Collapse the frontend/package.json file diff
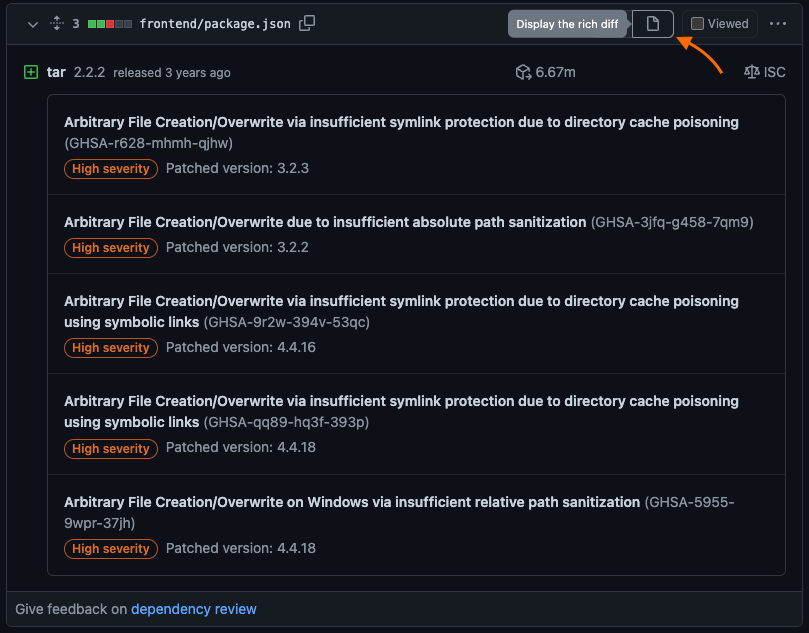This screenshot has height=633, width=809. tap(33, 23)
